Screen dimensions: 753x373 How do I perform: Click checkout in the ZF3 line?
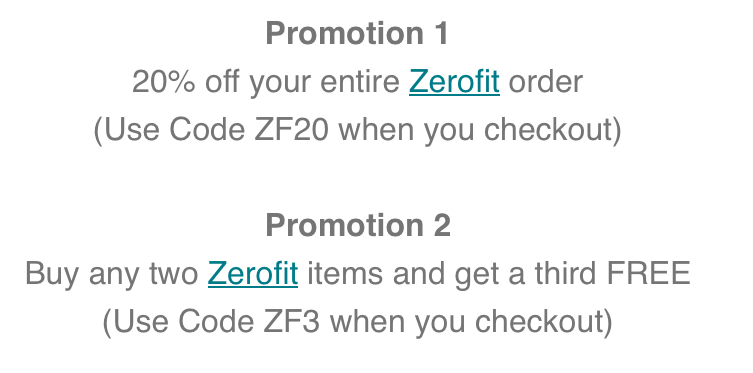click(x=544, y=322)
